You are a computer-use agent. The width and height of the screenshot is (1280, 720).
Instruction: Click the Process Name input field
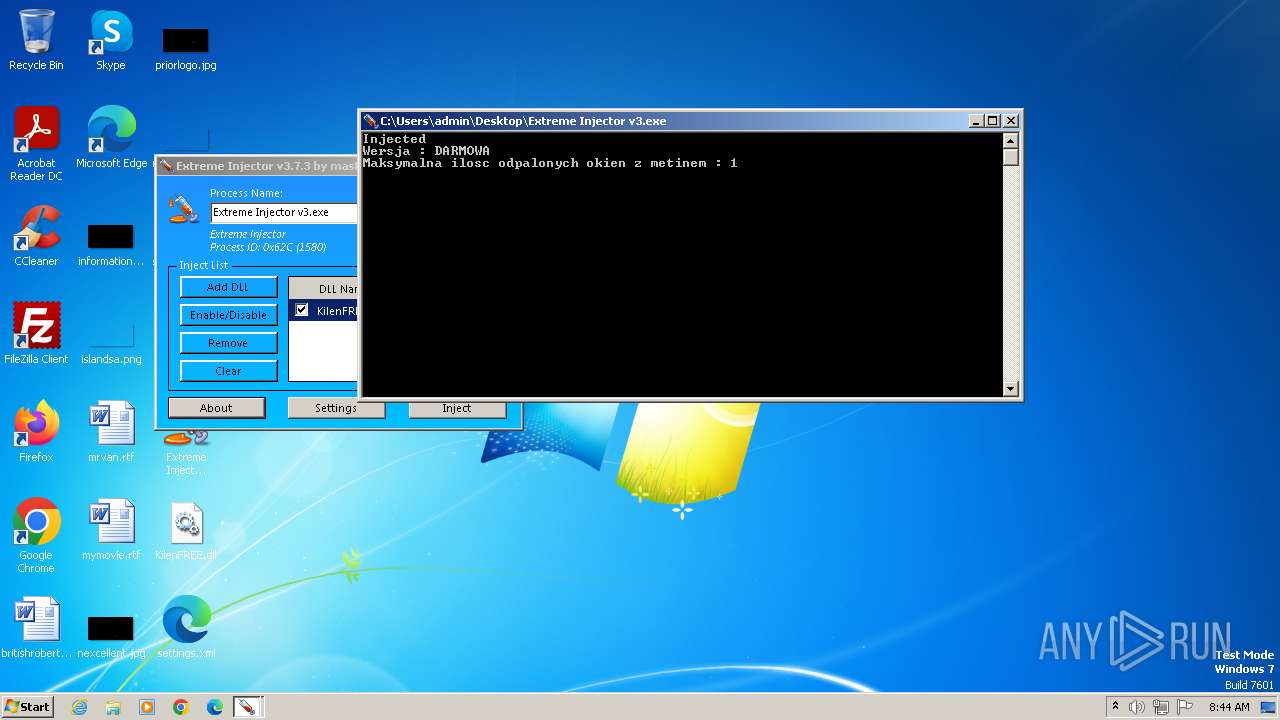click(284, 212)
